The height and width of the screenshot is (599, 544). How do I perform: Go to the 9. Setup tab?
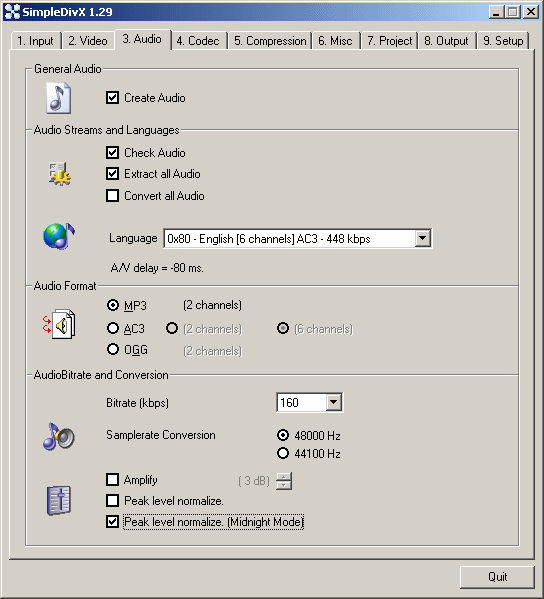point(503,40)
